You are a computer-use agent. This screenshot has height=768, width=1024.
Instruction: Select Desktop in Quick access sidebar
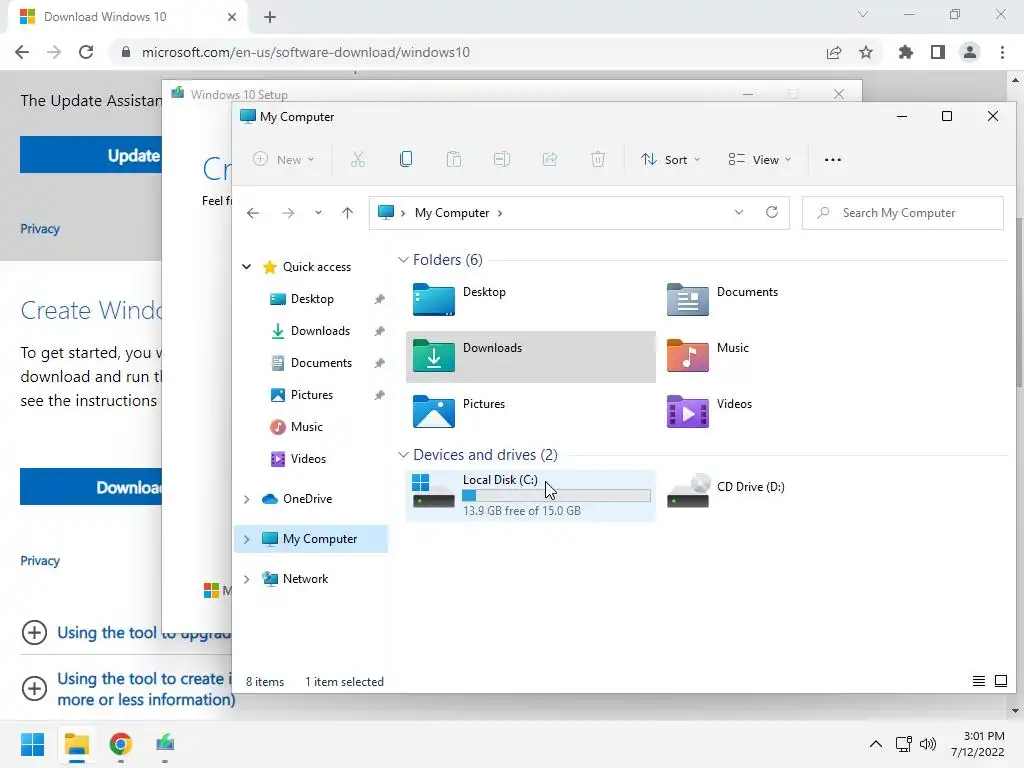point(312,299)
